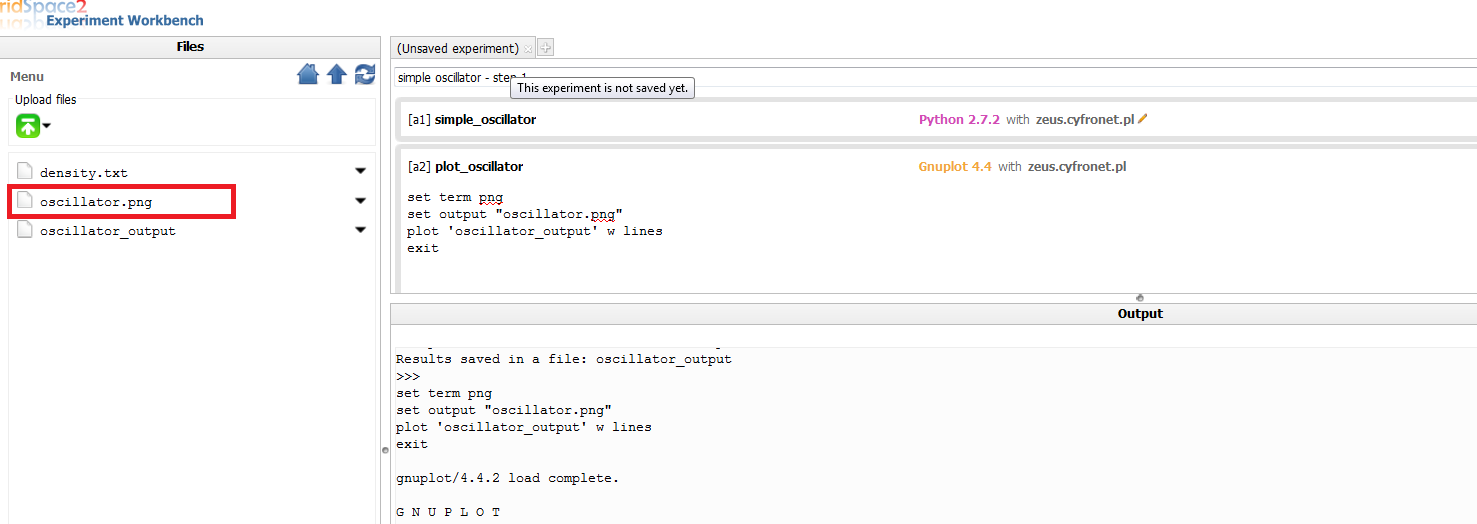Screen dimensions: 1477x524
Task: Click the Python 2.7.2 interpreter link
Action: (959, 119)
